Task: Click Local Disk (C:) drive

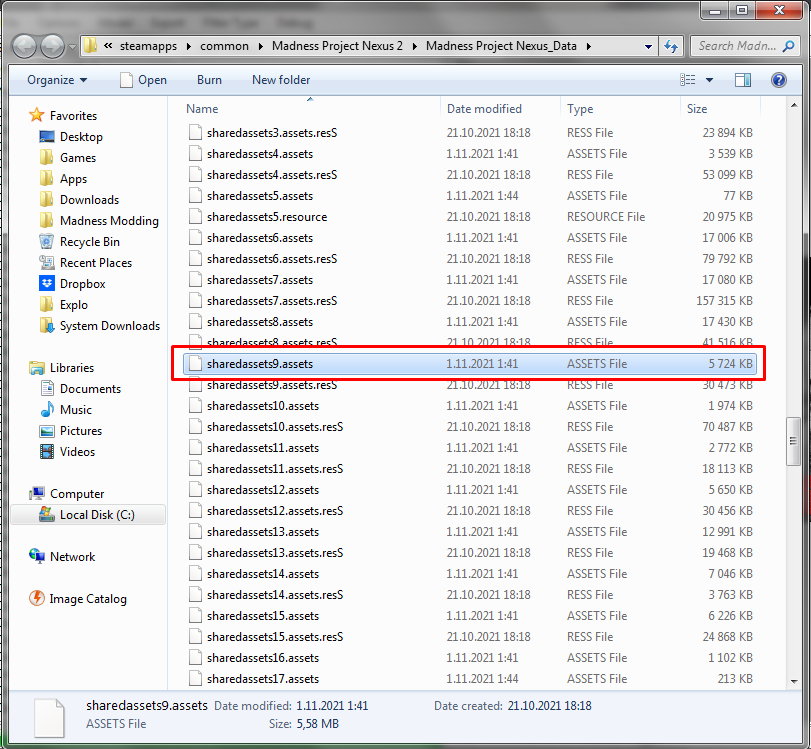Action: (96, 515)
